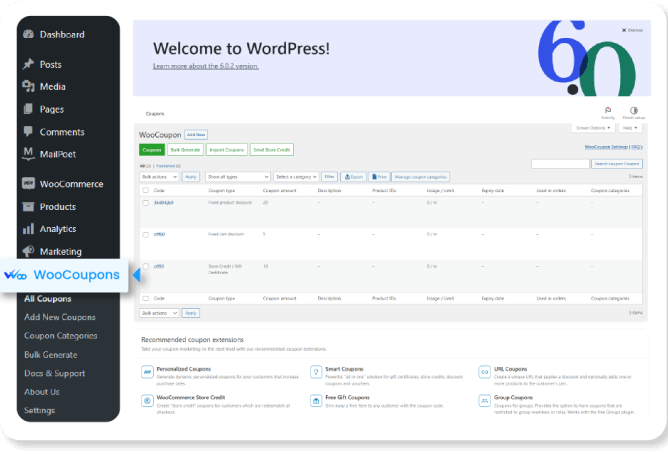This screenshot has width=668, height=454.
Task: Click the top Apply button
Action: (x=190, y=177)
